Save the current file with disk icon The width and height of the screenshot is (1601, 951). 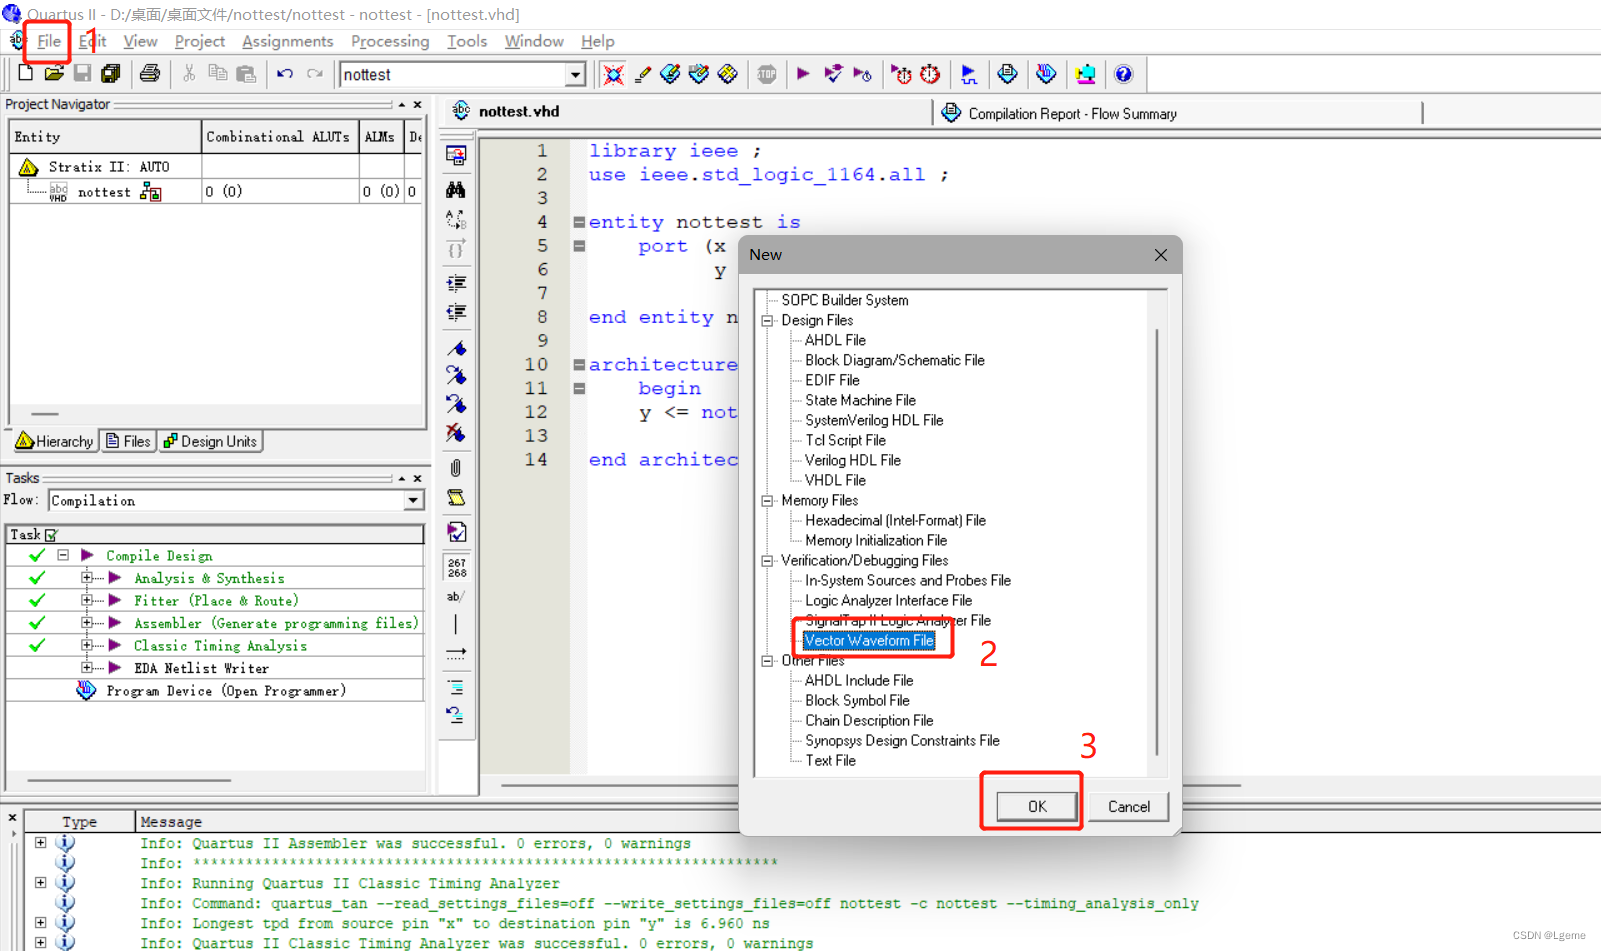click(82, 73)
